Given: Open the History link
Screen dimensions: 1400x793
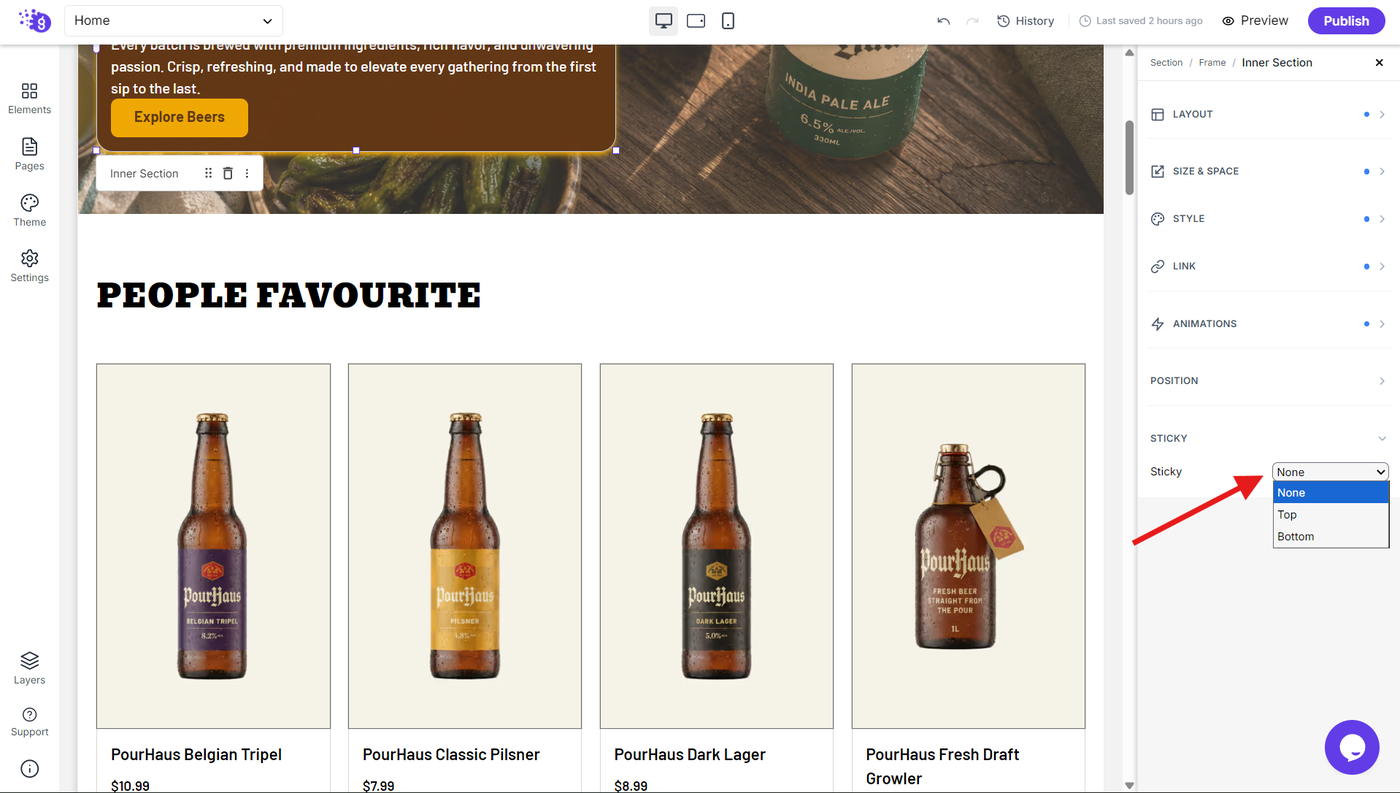Looking at the screenshot, I should (x=1025, y=20).
